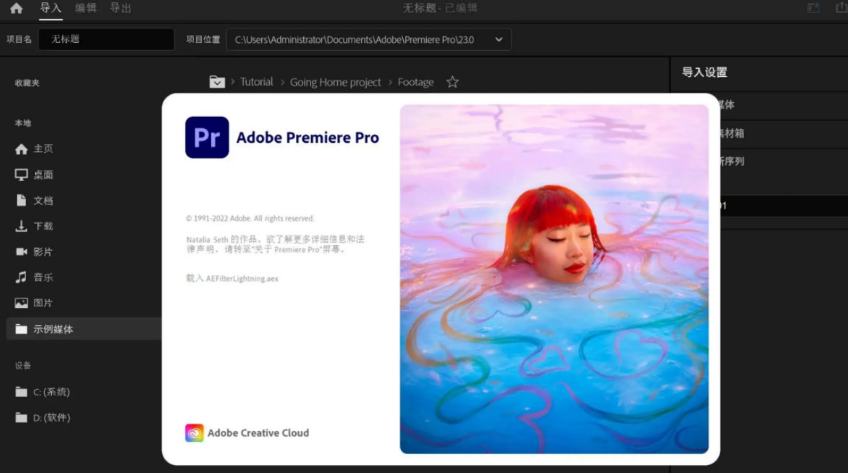Screen dimensions: 848x473
Task: Click the music note icon beside 音乐
Action: pyautogui.click(x=21, y=277)
